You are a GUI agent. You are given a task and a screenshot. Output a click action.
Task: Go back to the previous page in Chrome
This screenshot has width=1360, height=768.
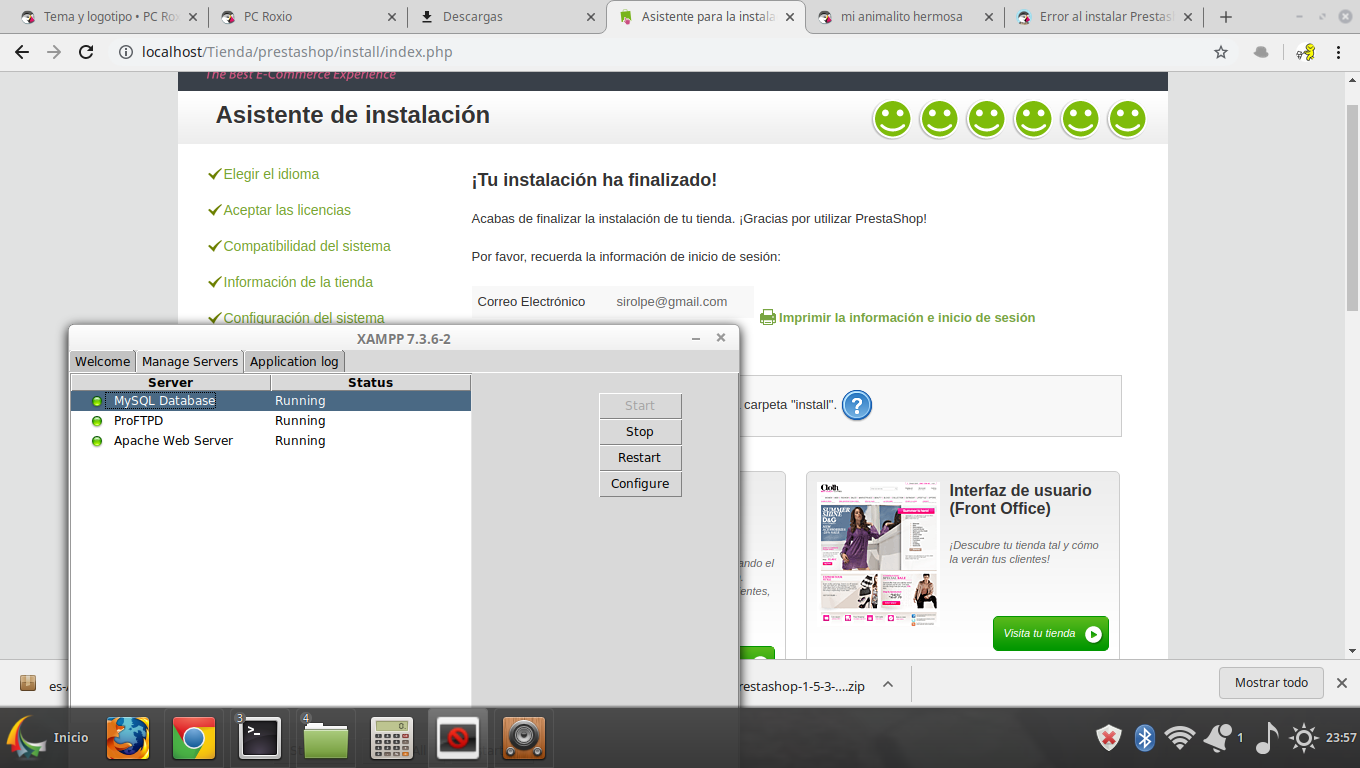pos(22,52)
